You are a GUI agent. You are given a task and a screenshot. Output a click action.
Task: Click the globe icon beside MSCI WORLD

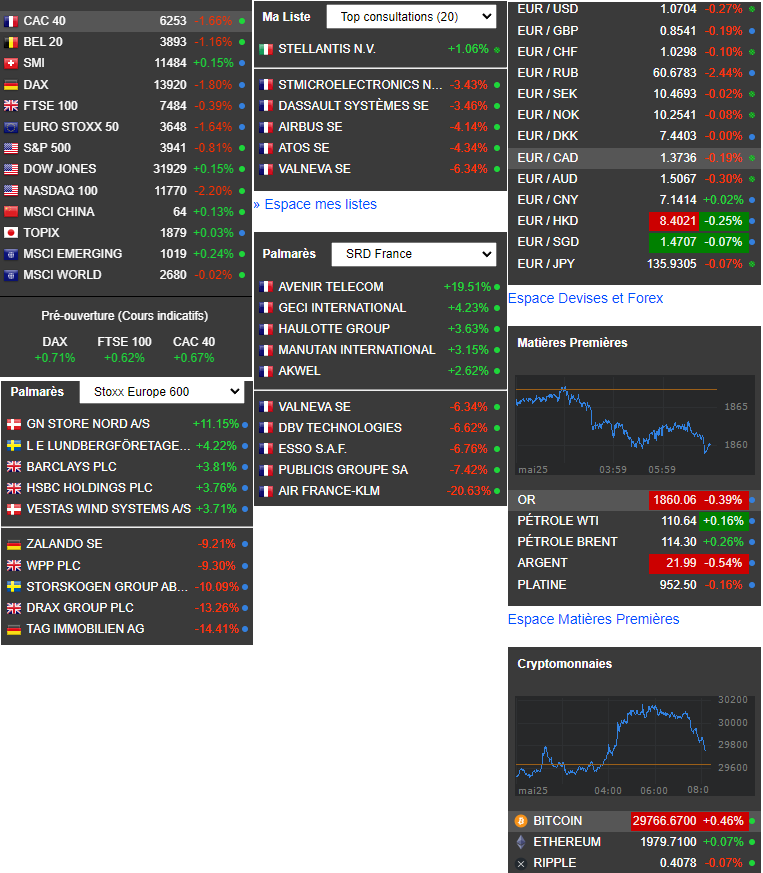point(11,275)
